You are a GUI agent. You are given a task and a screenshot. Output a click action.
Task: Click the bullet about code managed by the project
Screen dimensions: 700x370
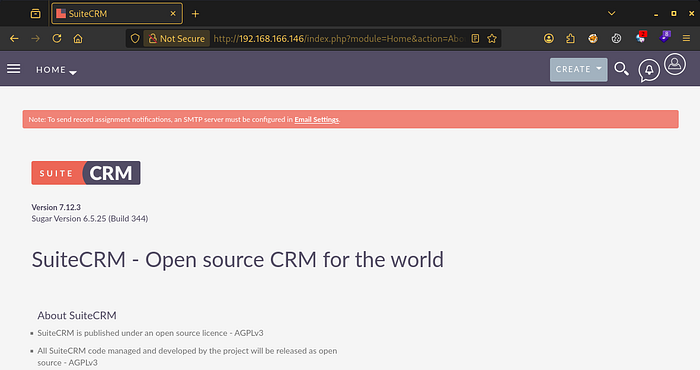pos(187,357)
